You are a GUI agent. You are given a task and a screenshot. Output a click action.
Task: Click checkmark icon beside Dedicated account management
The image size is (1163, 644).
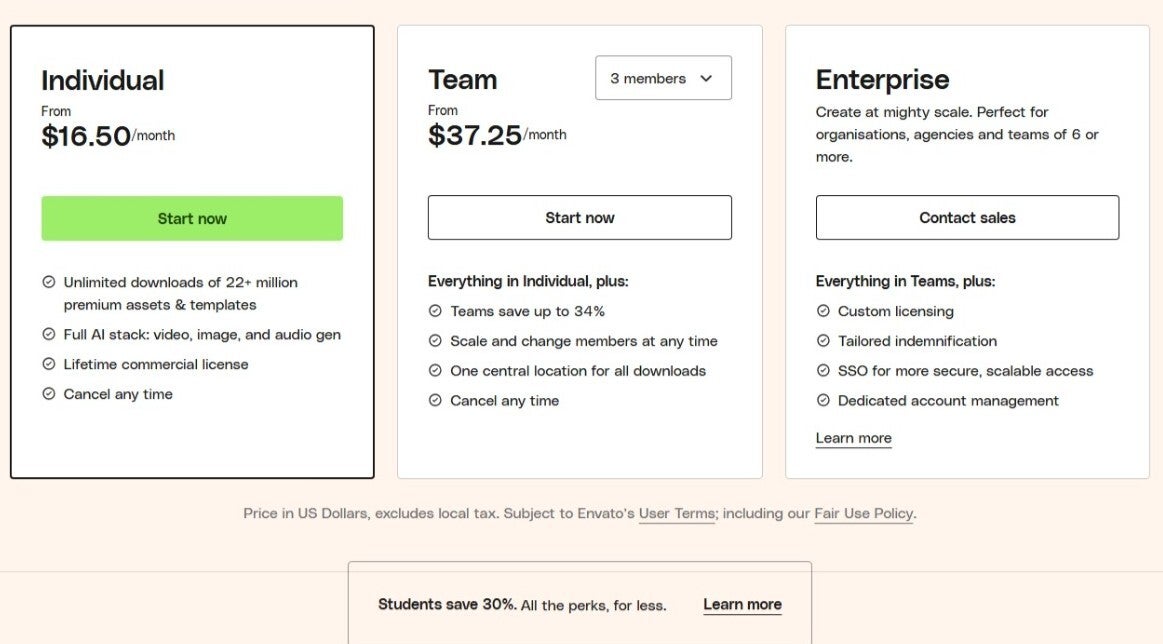[823, 400]
